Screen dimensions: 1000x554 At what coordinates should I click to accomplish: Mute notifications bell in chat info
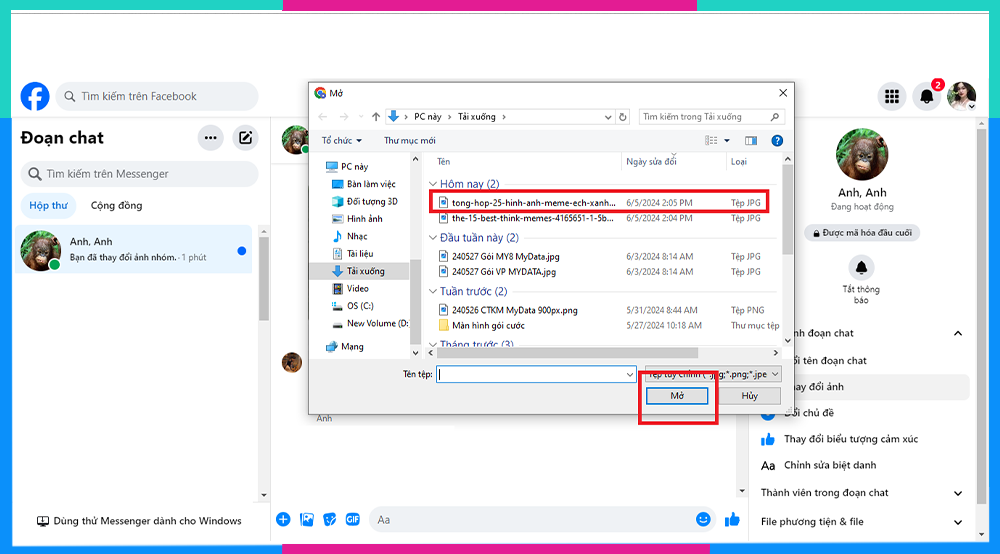tap(861, 268)
